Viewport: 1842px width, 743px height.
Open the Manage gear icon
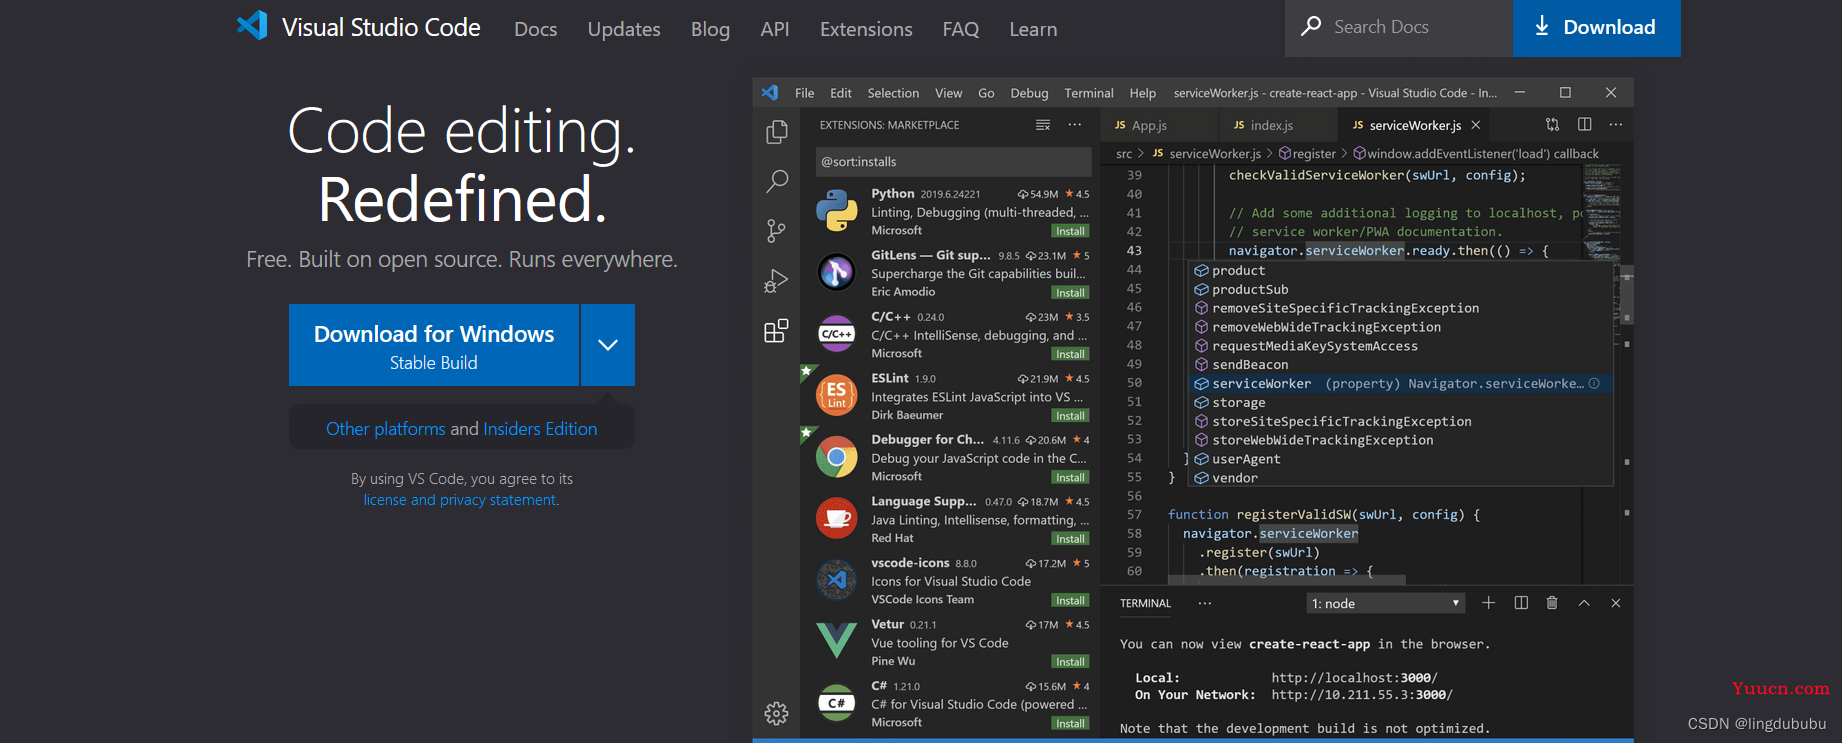777,713
